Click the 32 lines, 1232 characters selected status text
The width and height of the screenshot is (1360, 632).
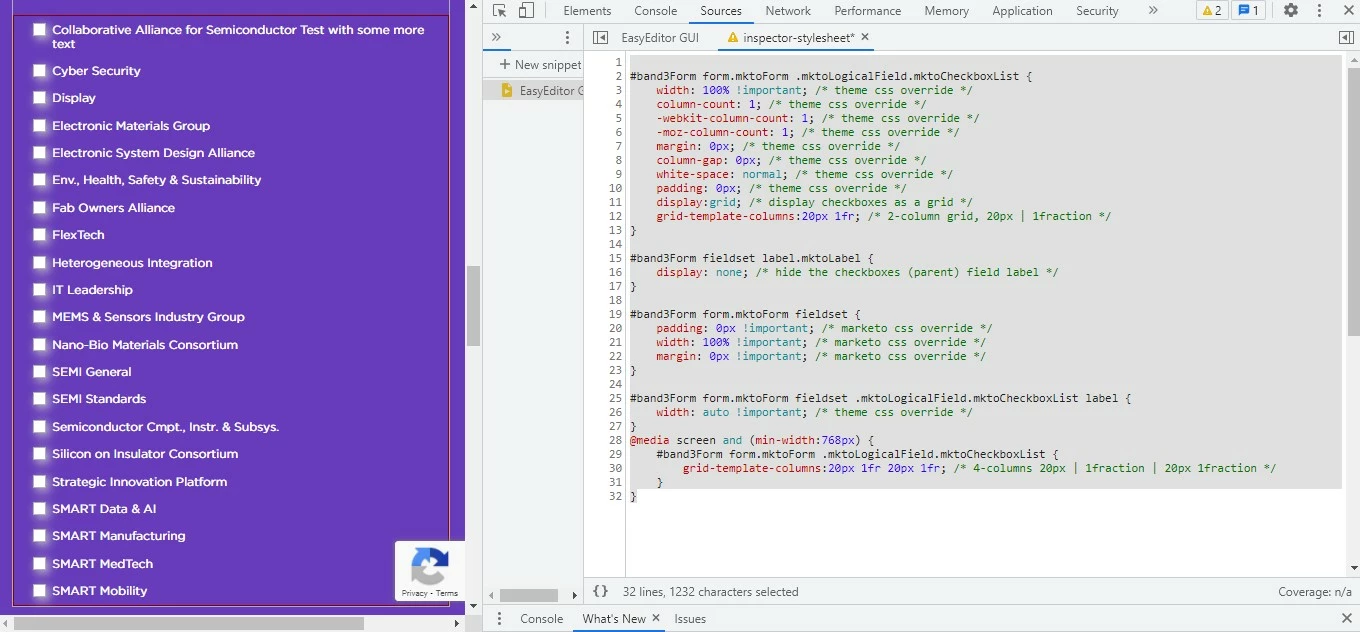(711, 592)
